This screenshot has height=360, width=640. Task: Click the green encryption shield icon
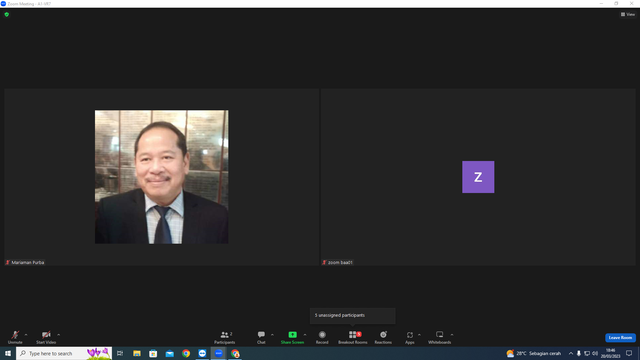click(7, 14)
